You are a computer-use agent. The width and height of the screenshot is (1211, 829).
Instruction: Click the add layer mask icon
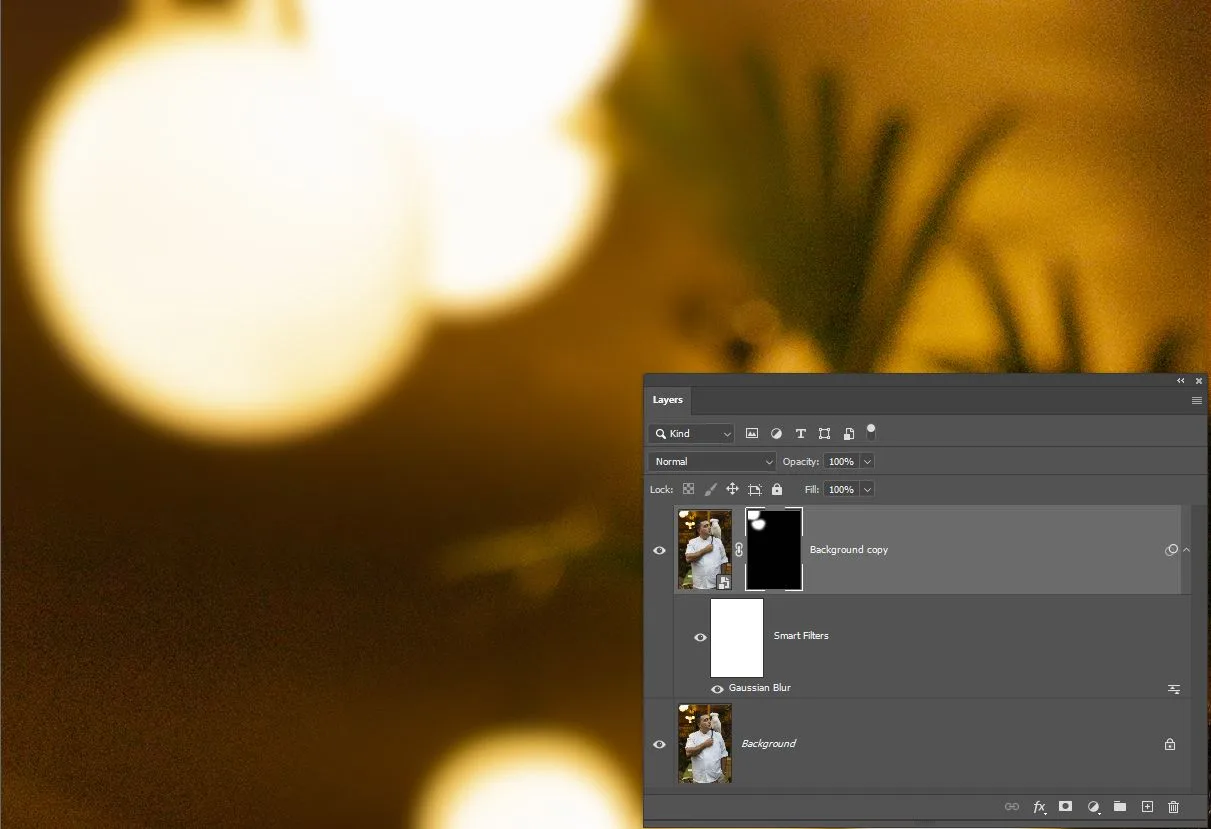point(1066,806)
